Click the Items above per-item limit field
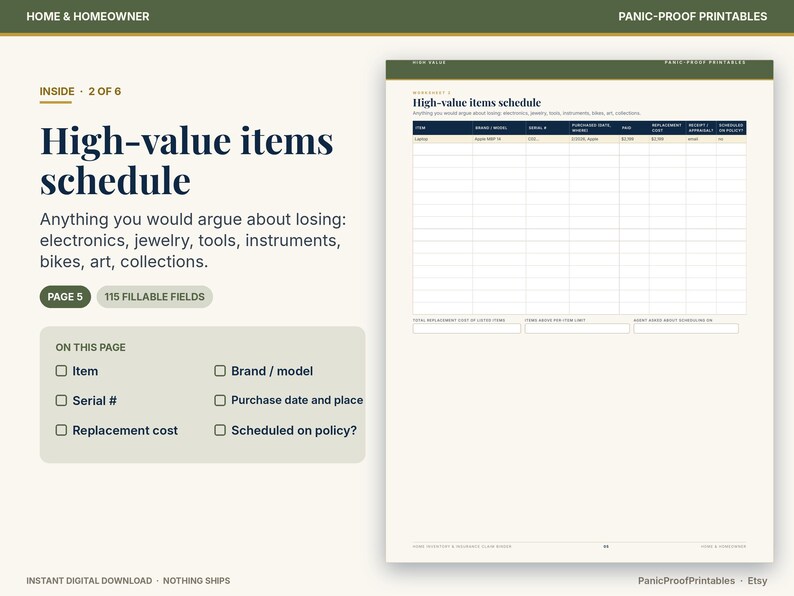794x596 pixels. (577, 329)
